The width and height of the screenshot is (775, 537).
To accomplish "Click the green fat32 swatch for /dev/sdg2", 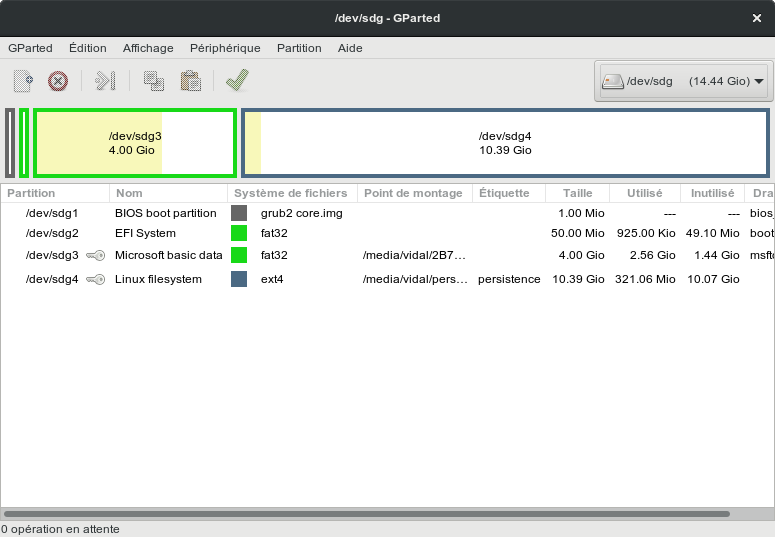I will 239,233.
